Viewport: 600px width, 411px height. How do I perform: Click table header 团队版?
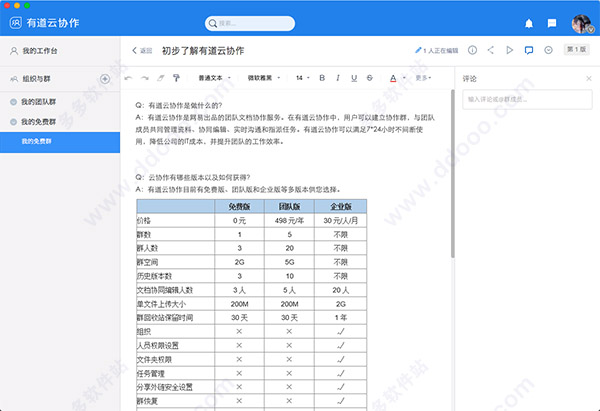pos(289,207)
